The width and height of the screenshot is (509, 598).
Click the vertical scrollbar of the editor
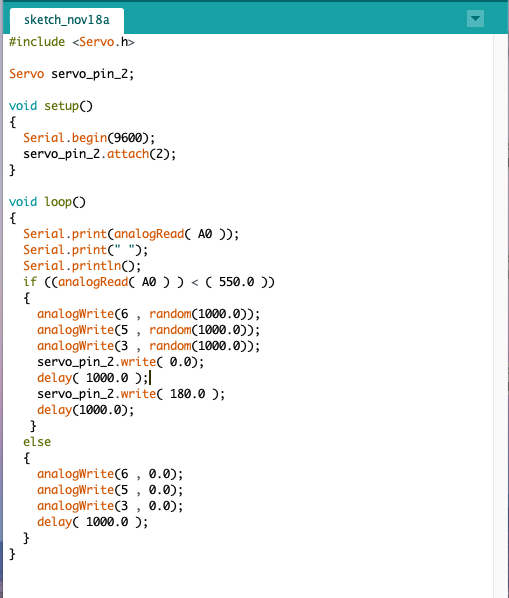501,316
